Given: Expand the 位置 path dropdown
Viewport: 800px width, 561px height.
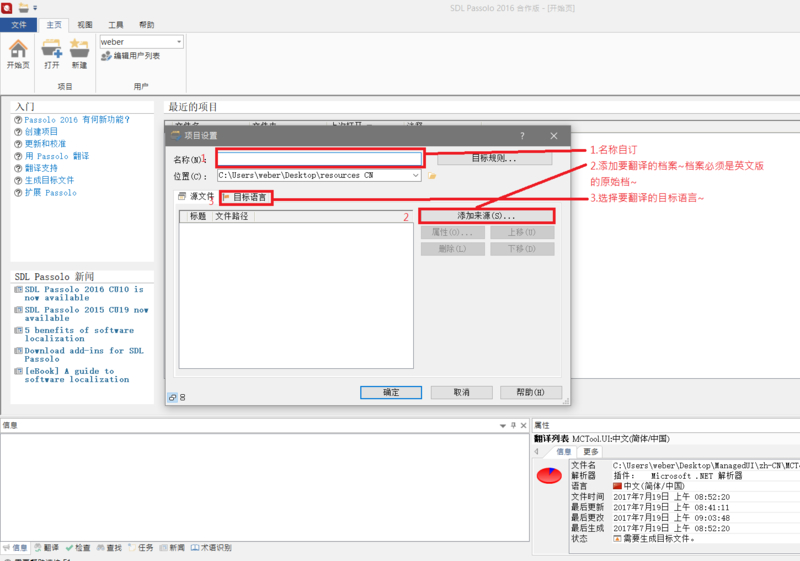Looking at the screenshot, I should (416, 175).
